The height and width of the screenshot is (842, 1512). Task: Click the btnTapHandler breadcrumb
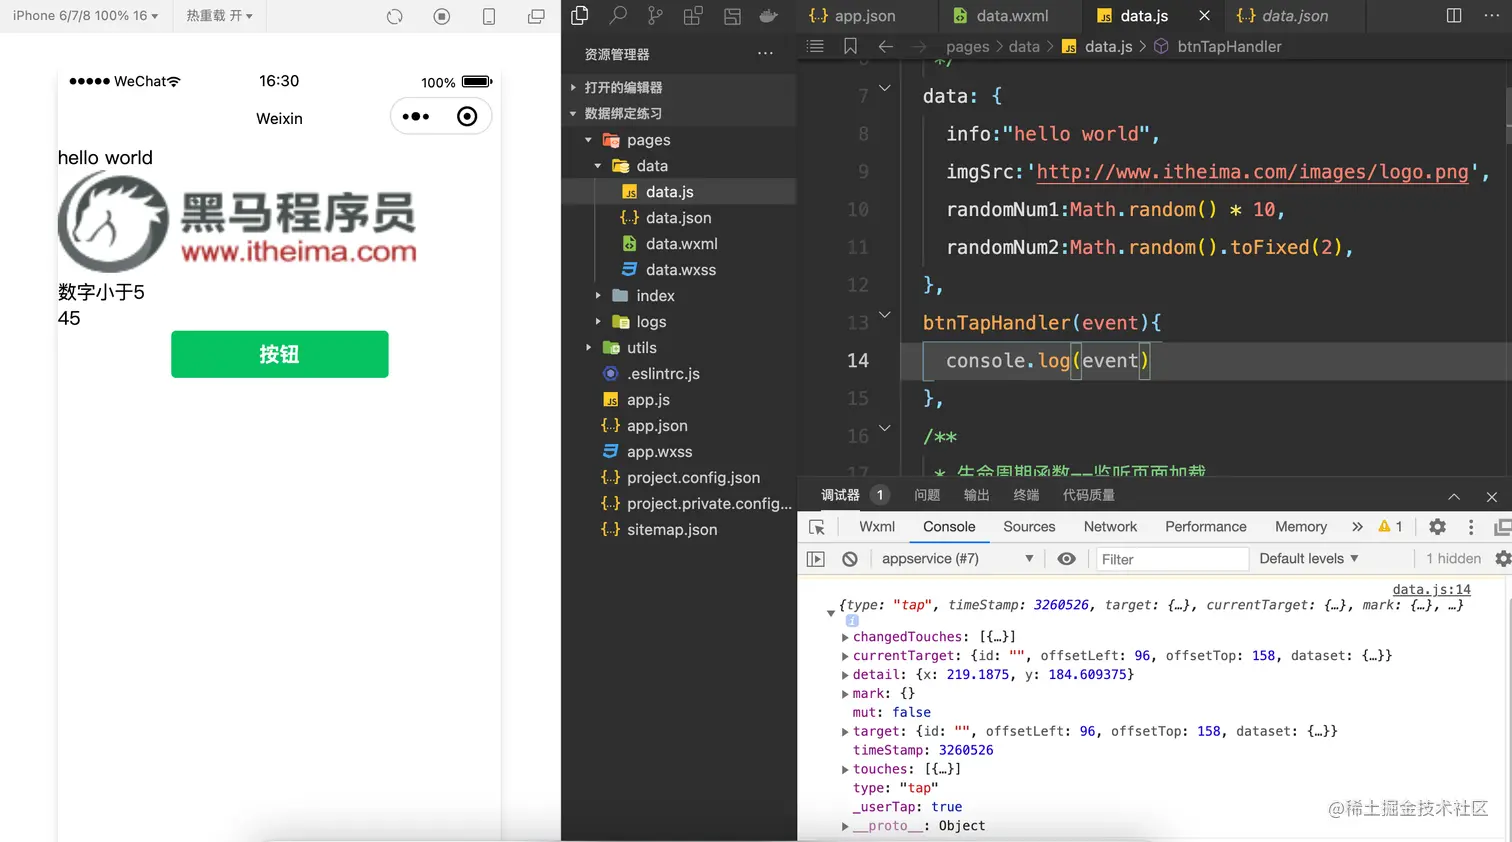[x=1229, y=46]
